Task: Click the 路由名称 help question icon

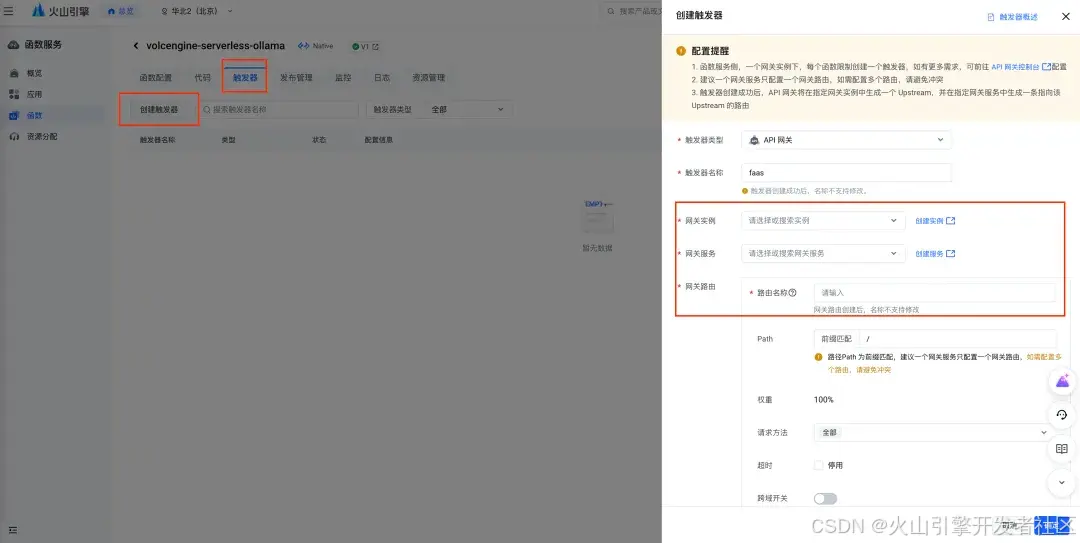Action: [x=792, y=293]
